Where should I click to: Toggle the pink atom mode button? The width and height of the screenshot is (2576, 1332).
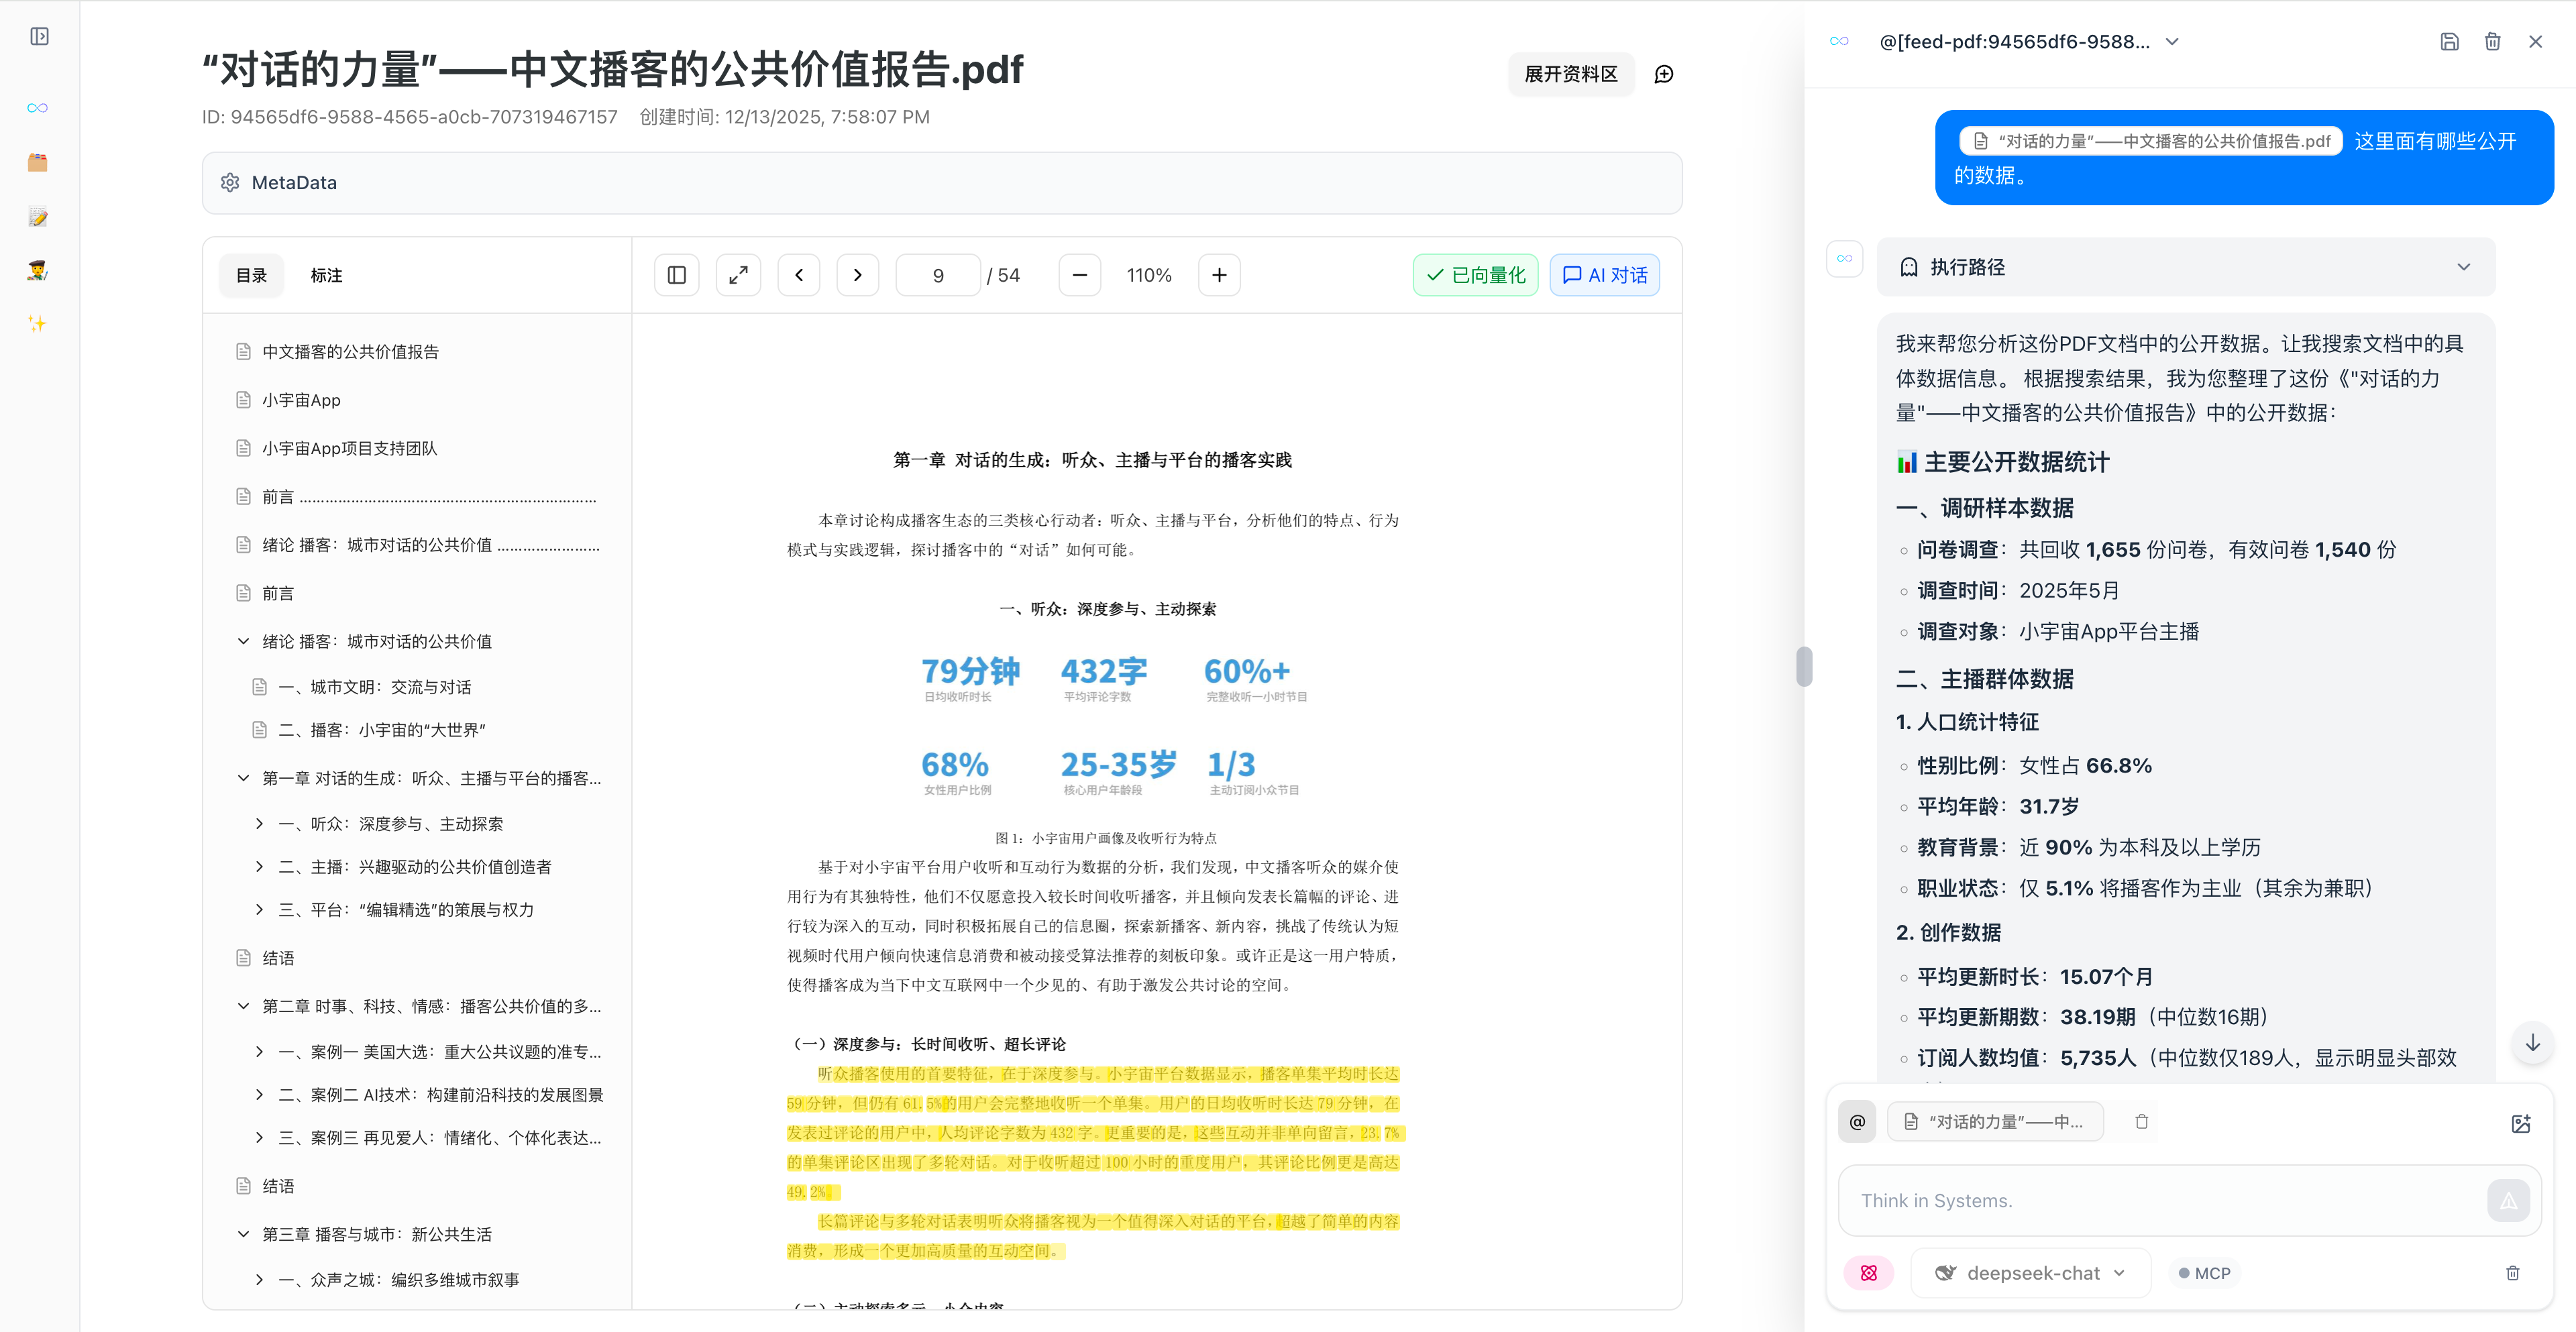click(1868, 1273)
